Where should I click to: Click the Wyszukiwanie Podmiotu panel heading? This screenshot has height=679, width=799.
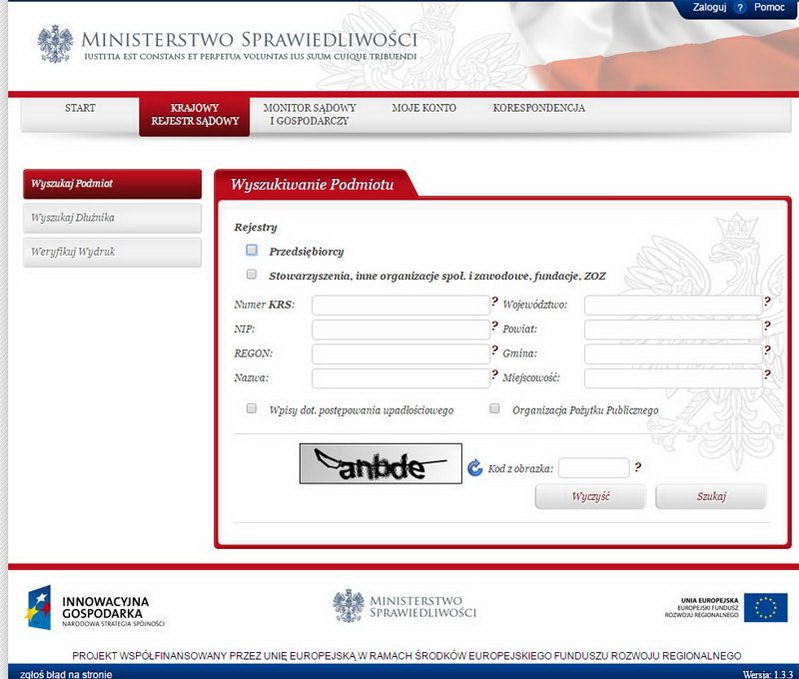coord(312,184)
